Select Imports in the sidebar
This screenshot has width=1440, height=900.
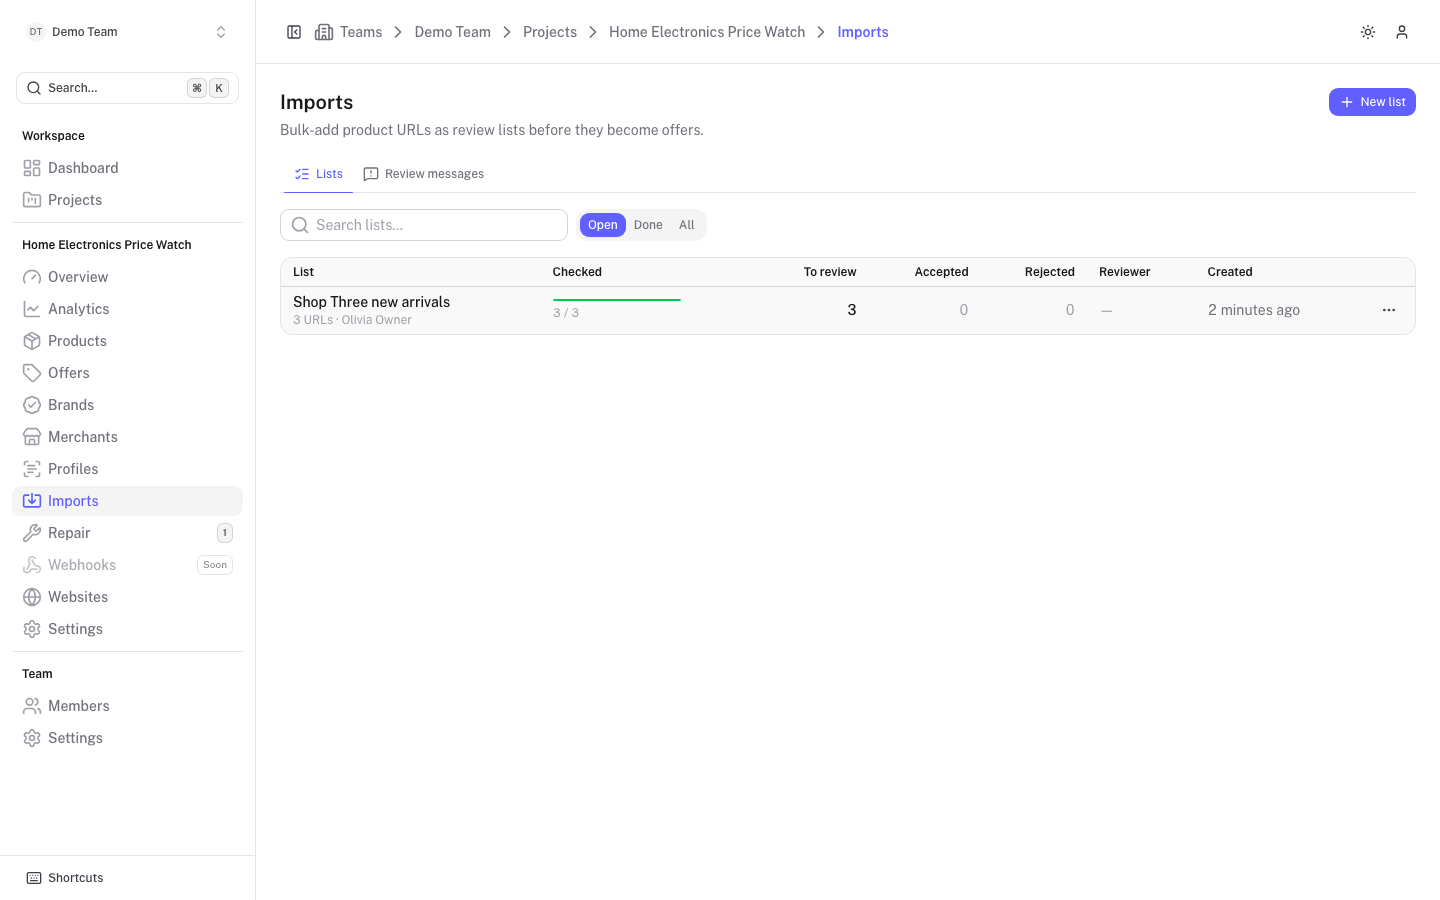(x=127, y=501)
